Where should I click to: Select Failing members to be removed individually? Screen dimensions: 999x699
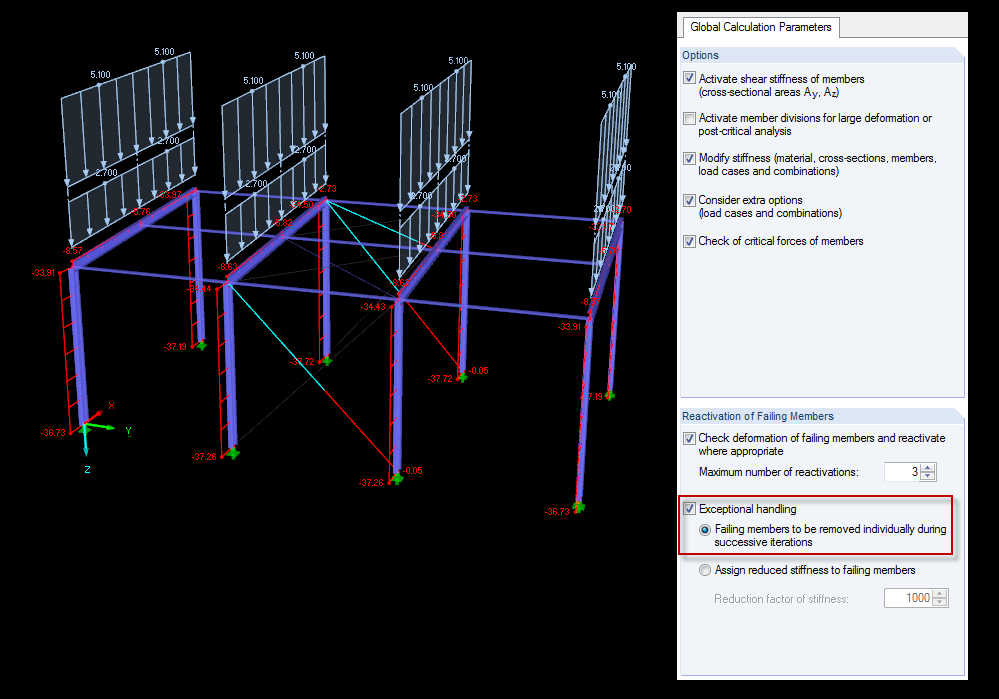[x=705, y=530]
